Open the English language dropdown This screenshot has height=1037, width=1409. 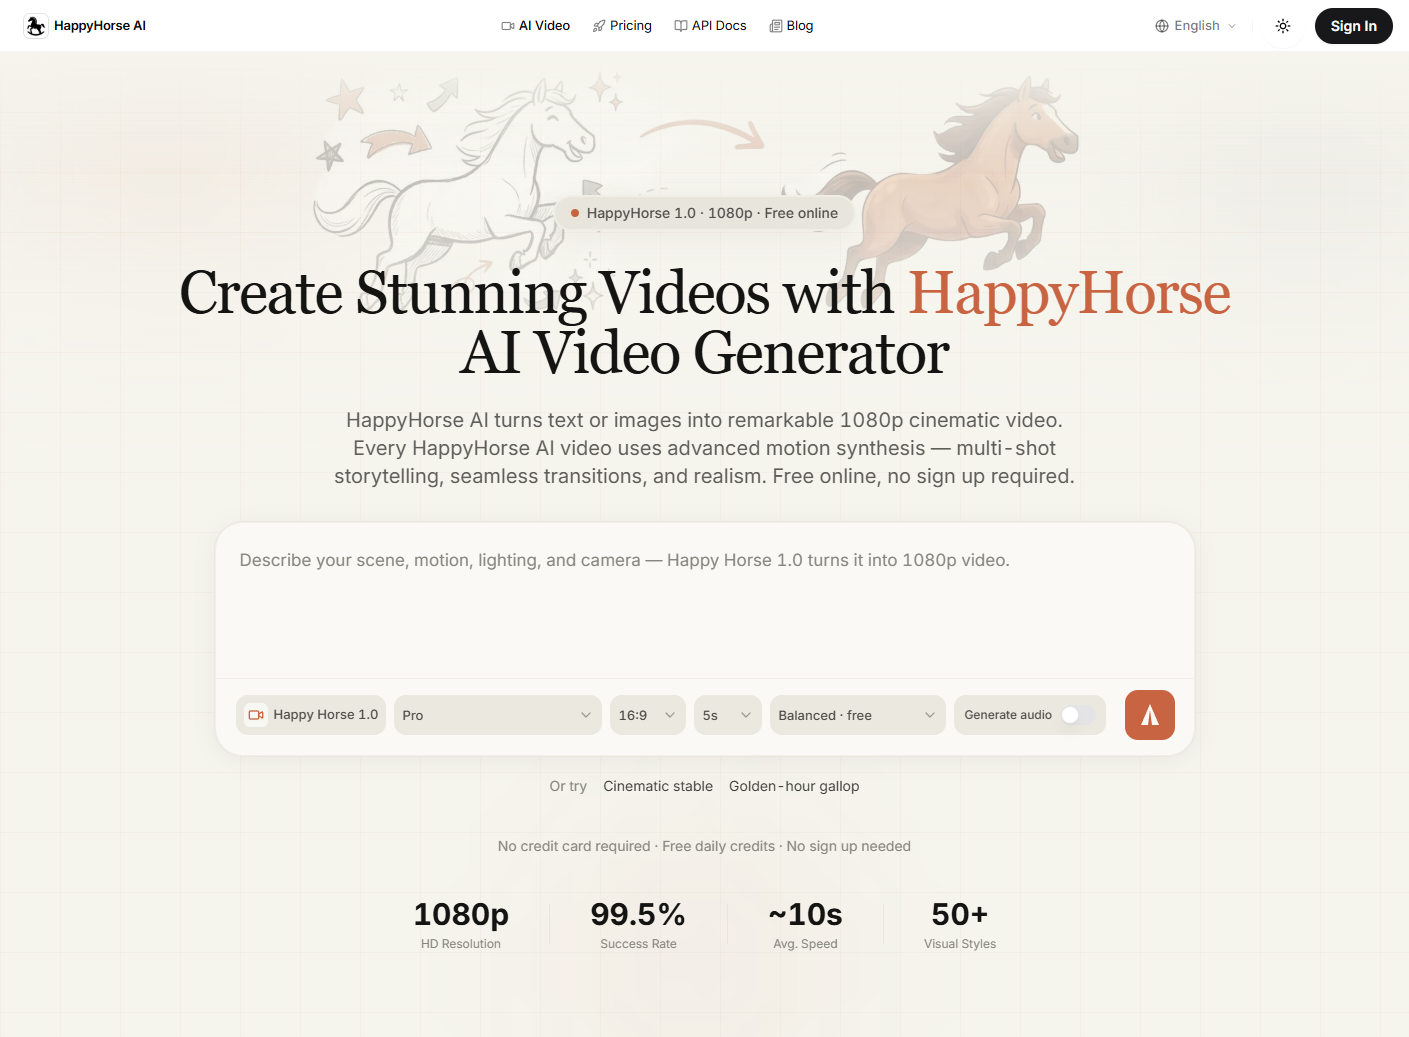[1195, 25]
